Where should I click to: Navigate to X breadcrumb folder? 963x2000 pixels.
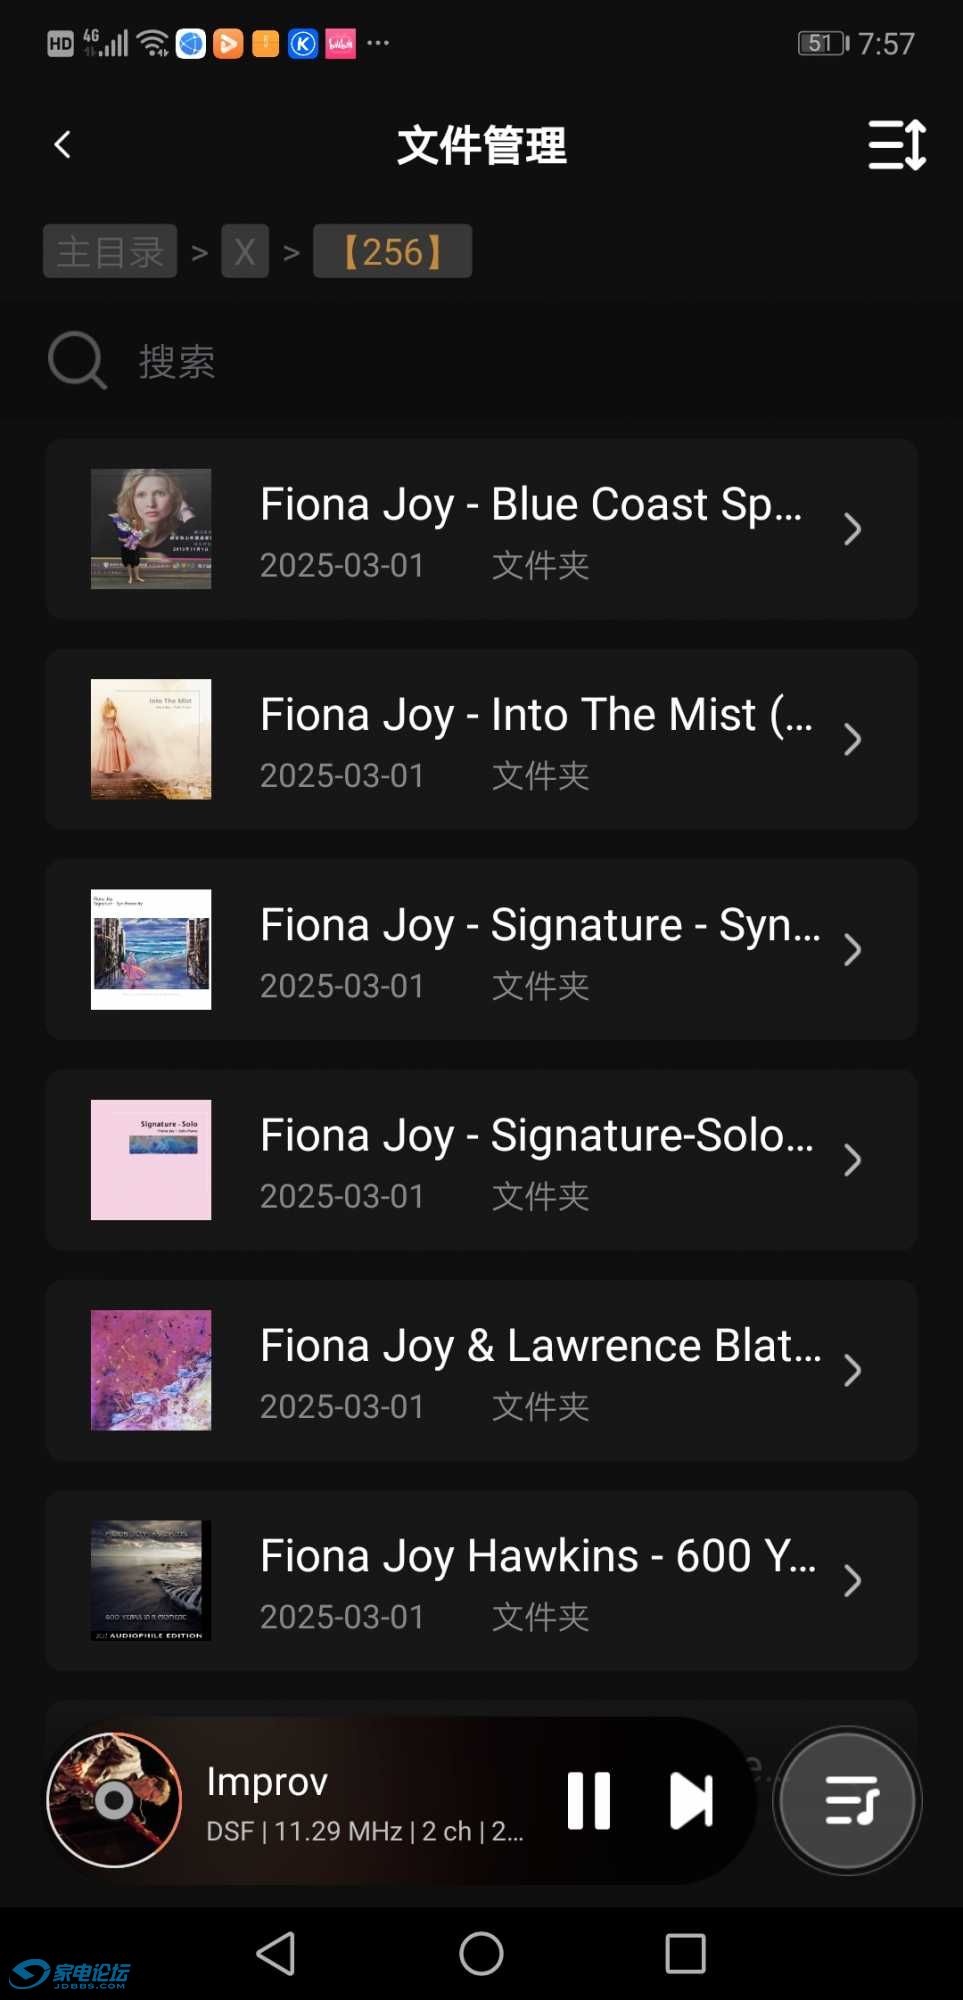245,251
